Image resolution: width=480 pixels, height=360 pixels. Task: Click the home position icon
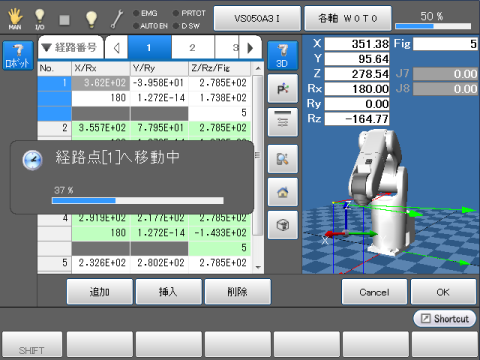click(283, 192)
